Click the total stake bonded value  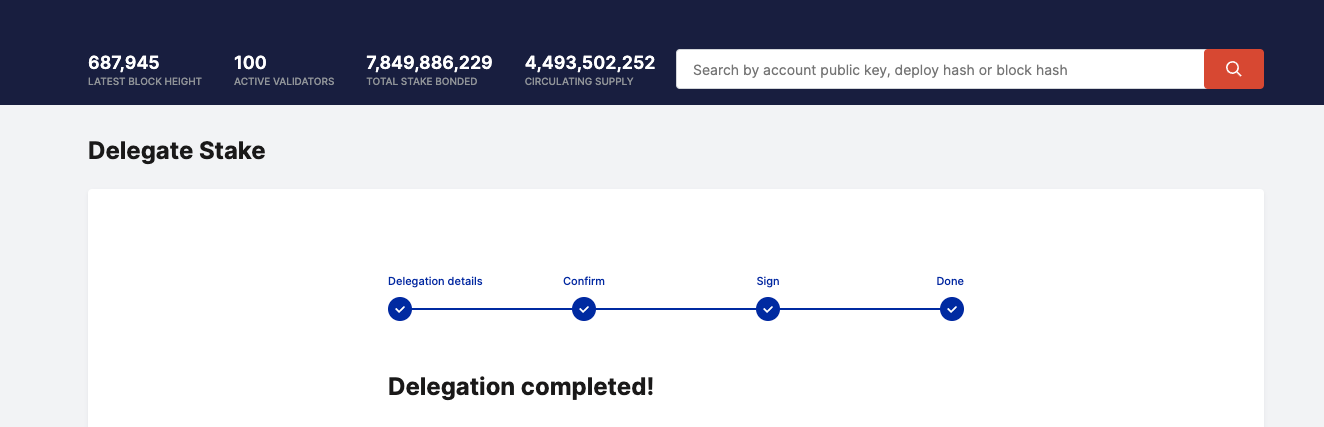click(x=429, y=63)
